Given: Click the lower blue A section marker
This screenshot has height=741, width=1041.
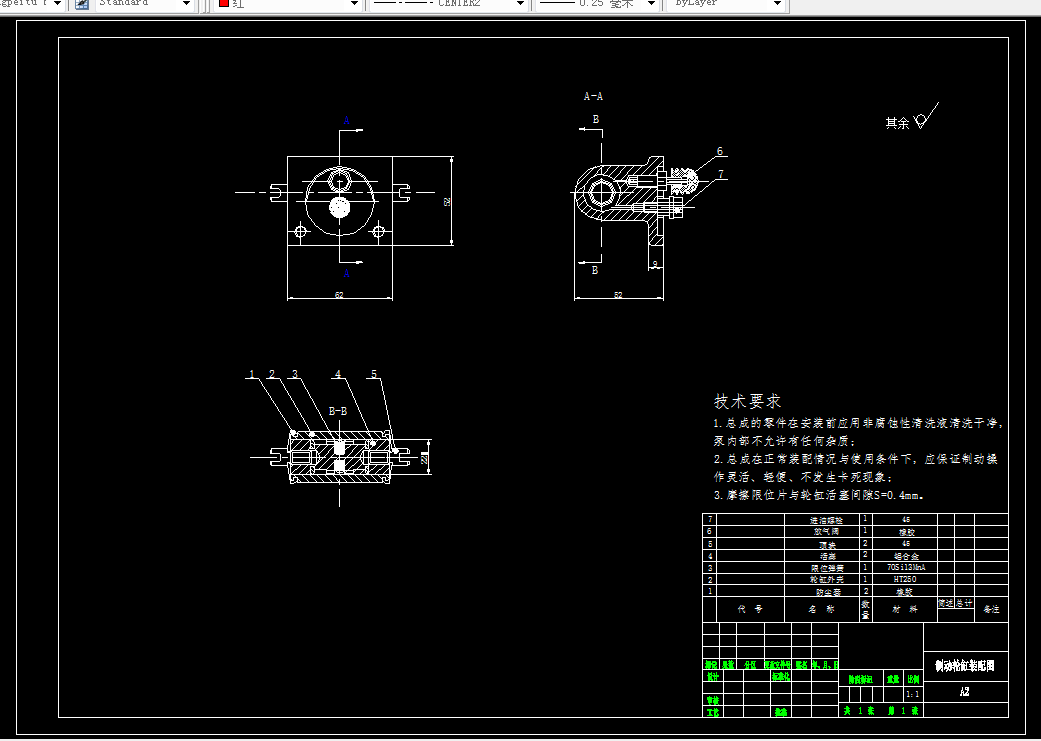Looking at the screenshot, I should click(x=346, y=274).
